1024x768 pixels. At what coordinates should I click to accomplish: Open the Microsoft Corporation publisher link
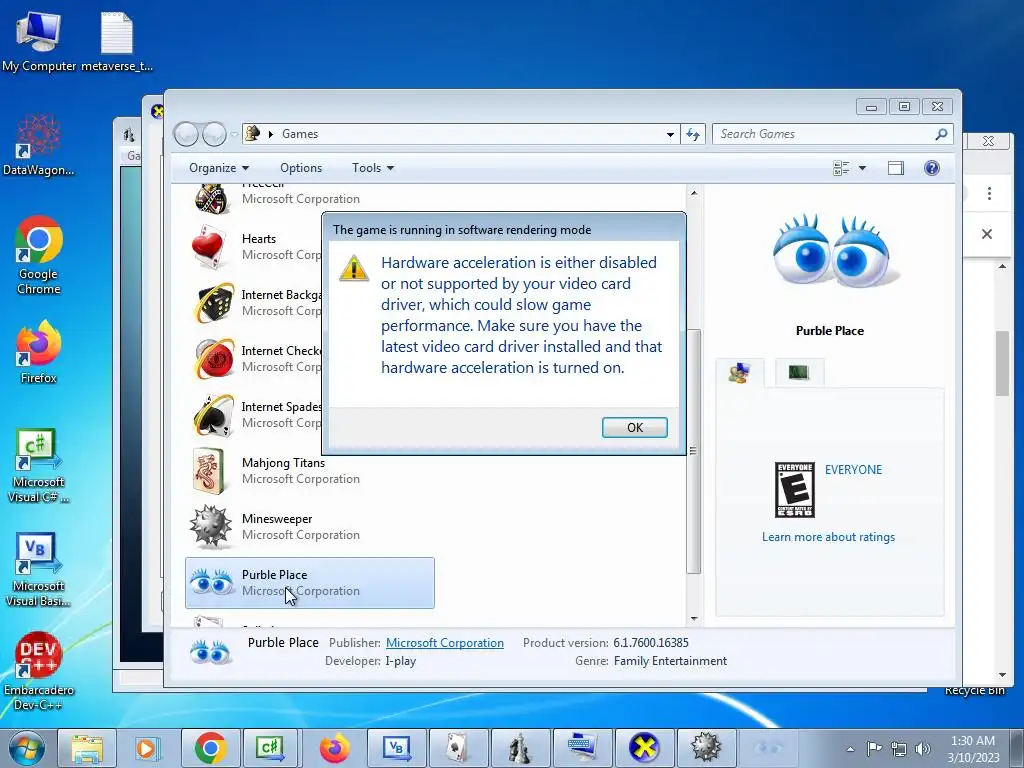pyautogui.click(x=445, y=643)
